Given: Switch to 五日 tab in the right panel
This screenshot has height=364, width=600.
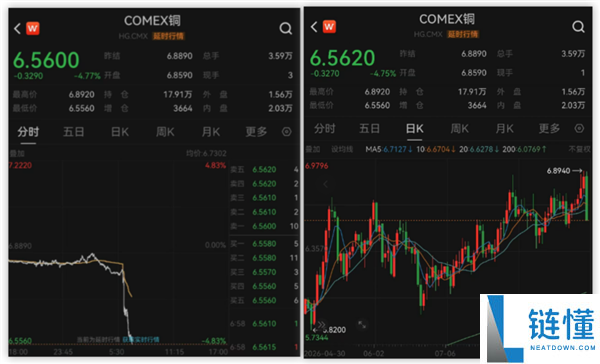Looking at the screenshot, I should click(x=369, y=129).
